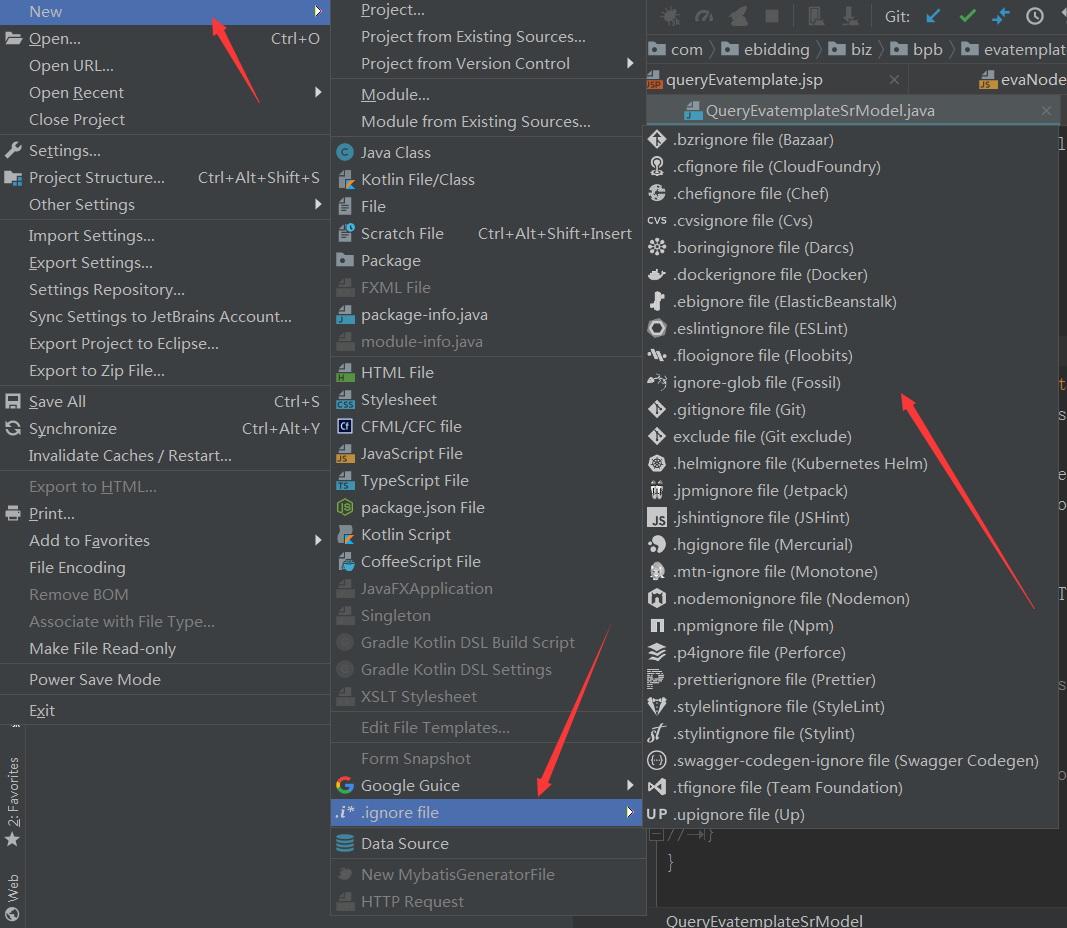The width and height of the screenshot is (1067, 928).
Task: Select exclude file (Git exclude)
Action: [851, 437]
